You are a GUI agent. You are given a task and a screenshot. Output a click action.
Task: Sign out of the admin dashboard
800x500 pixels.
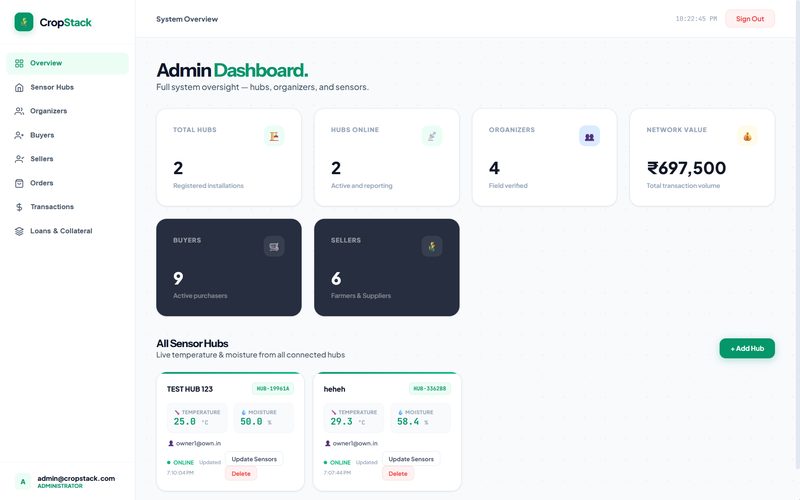pyautogui.click(x=749, y=19)
